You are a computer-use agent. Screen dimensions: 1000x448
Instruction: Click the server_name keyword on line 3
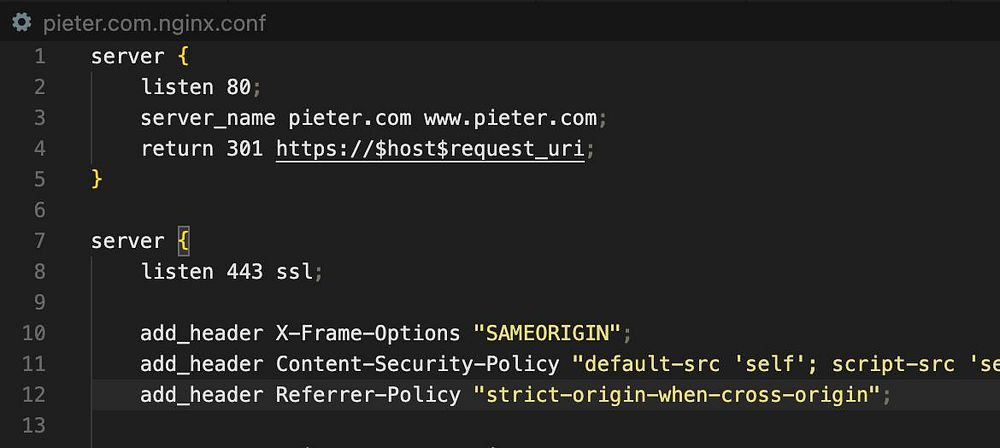click(x=208, y=118)
